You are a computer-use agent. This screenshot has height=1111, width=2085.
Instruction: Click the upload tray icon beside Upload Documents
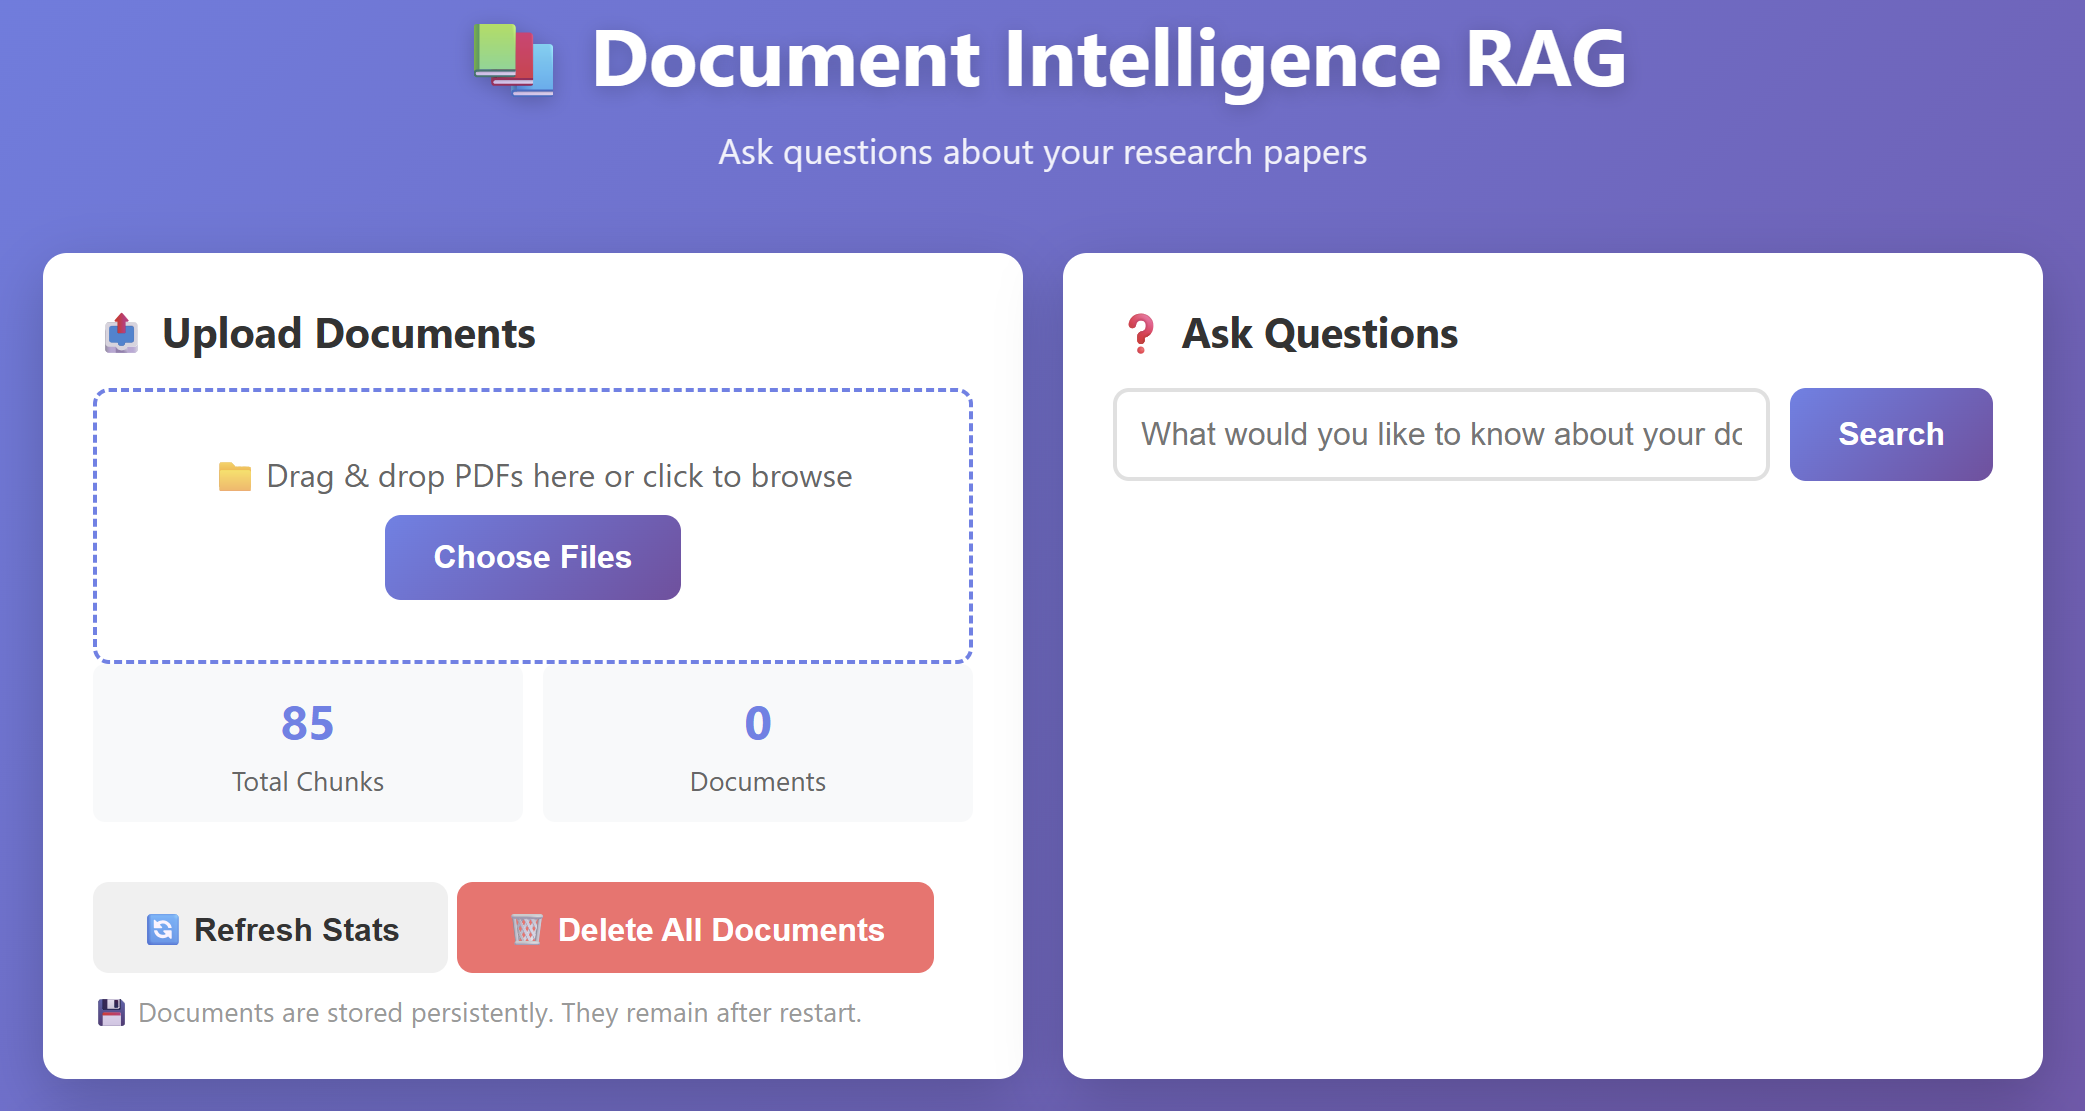tap(120, 333)
